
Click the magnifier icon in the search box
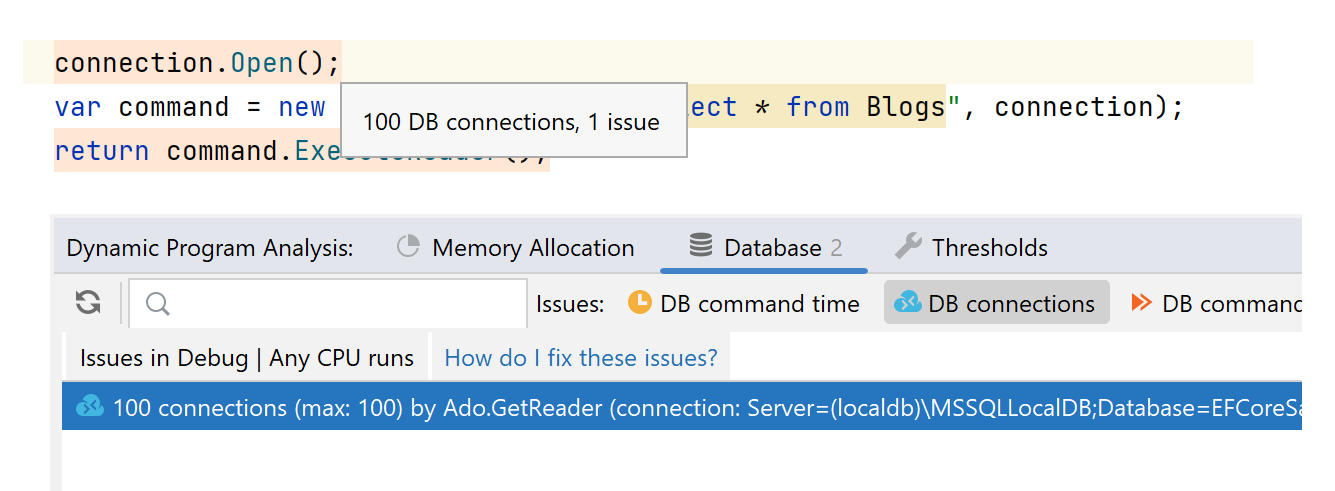point(158,303)
